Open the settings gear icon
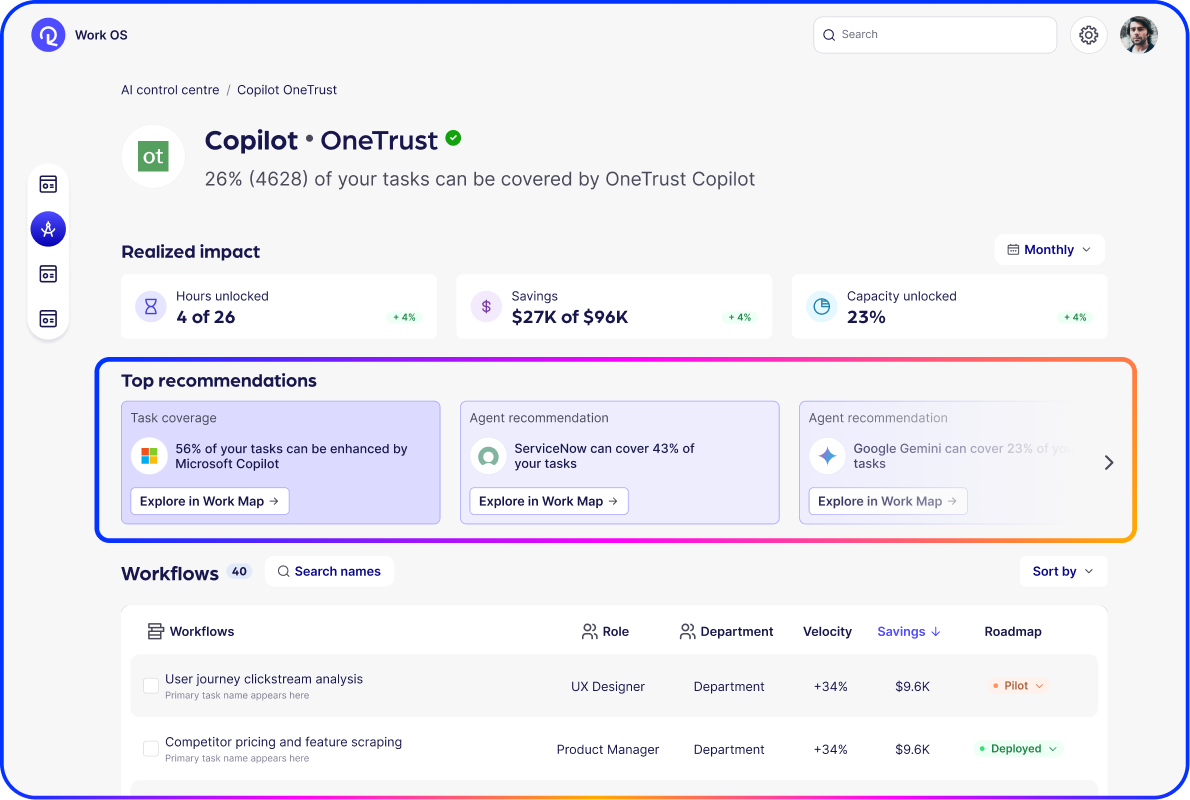The width and height of the screenshot is (1190, 800). (1089, 35)
